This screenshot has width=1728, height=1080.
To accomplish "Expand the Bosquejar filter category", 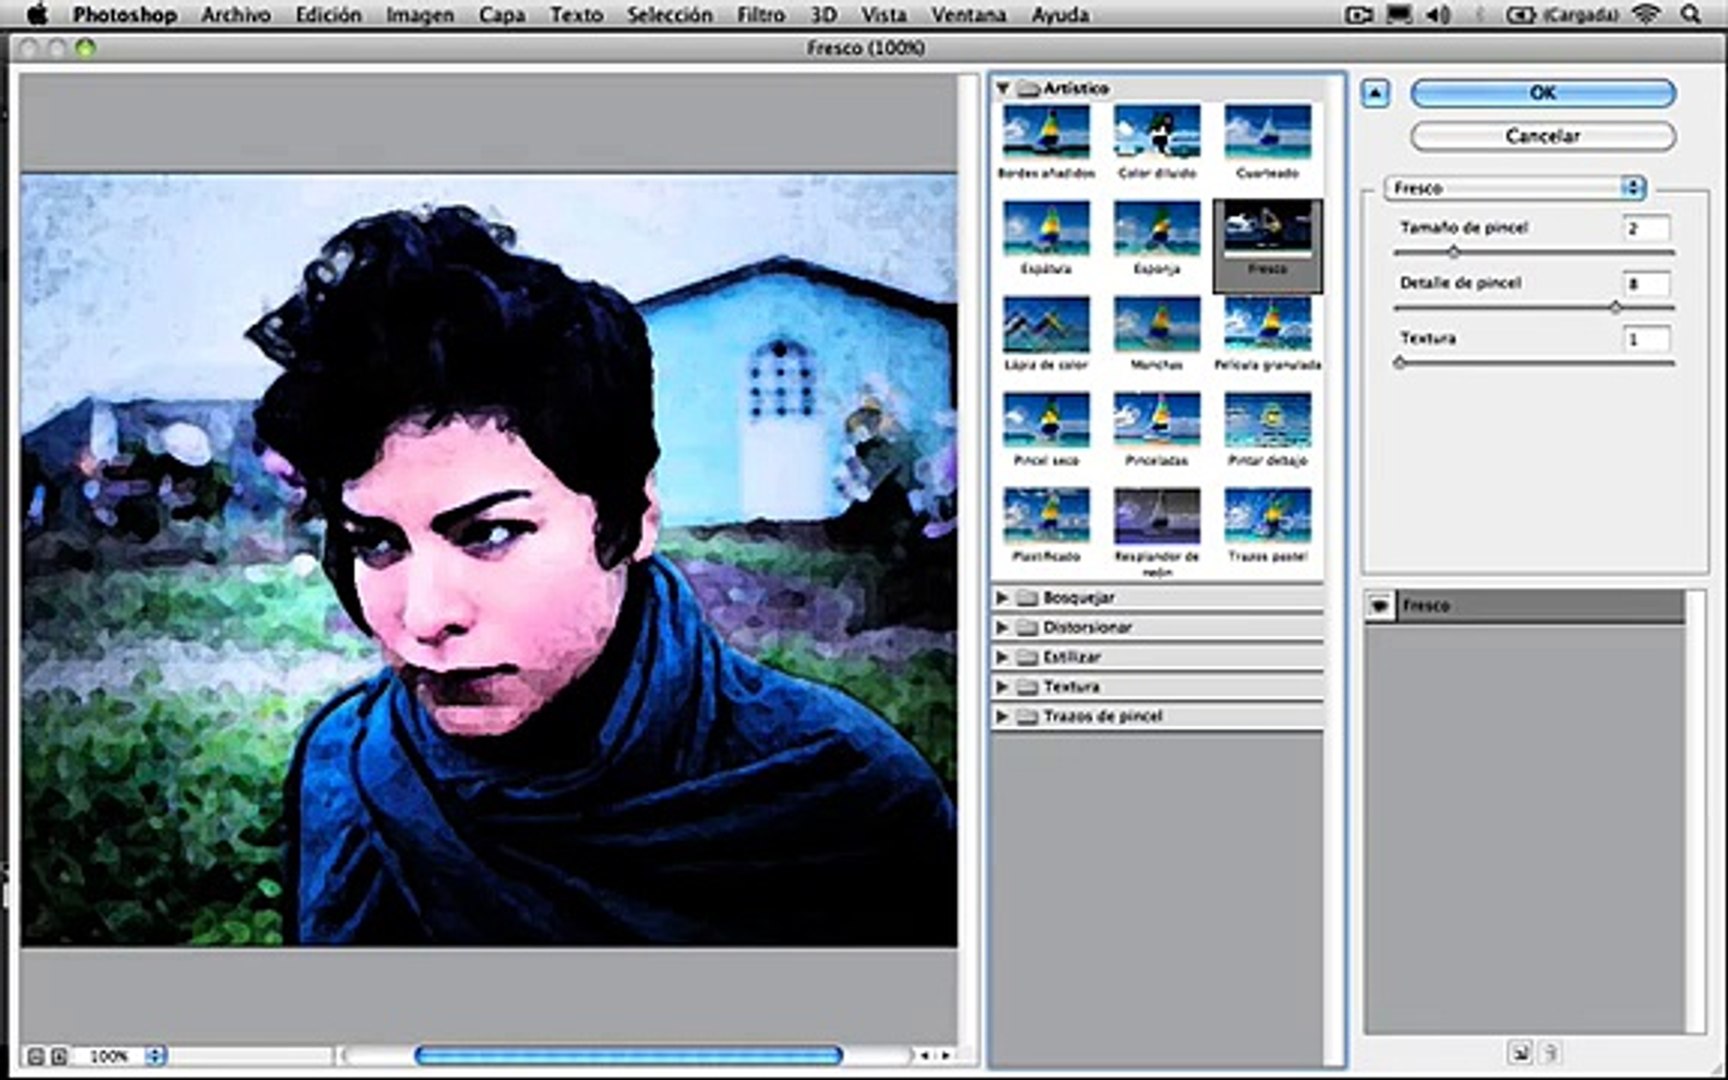I will (x=1002, y=598).
